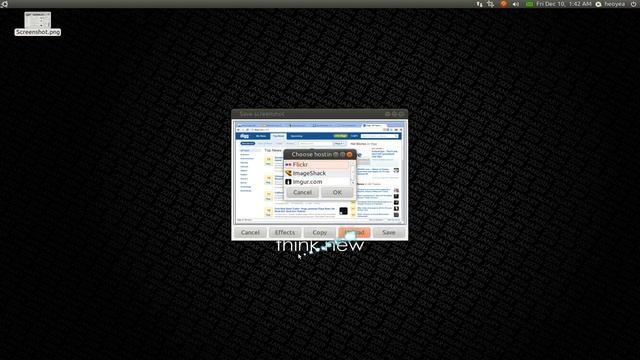Save the screenshot with Save button
Screen dimensions: 640x360
(x=389, y=232)
